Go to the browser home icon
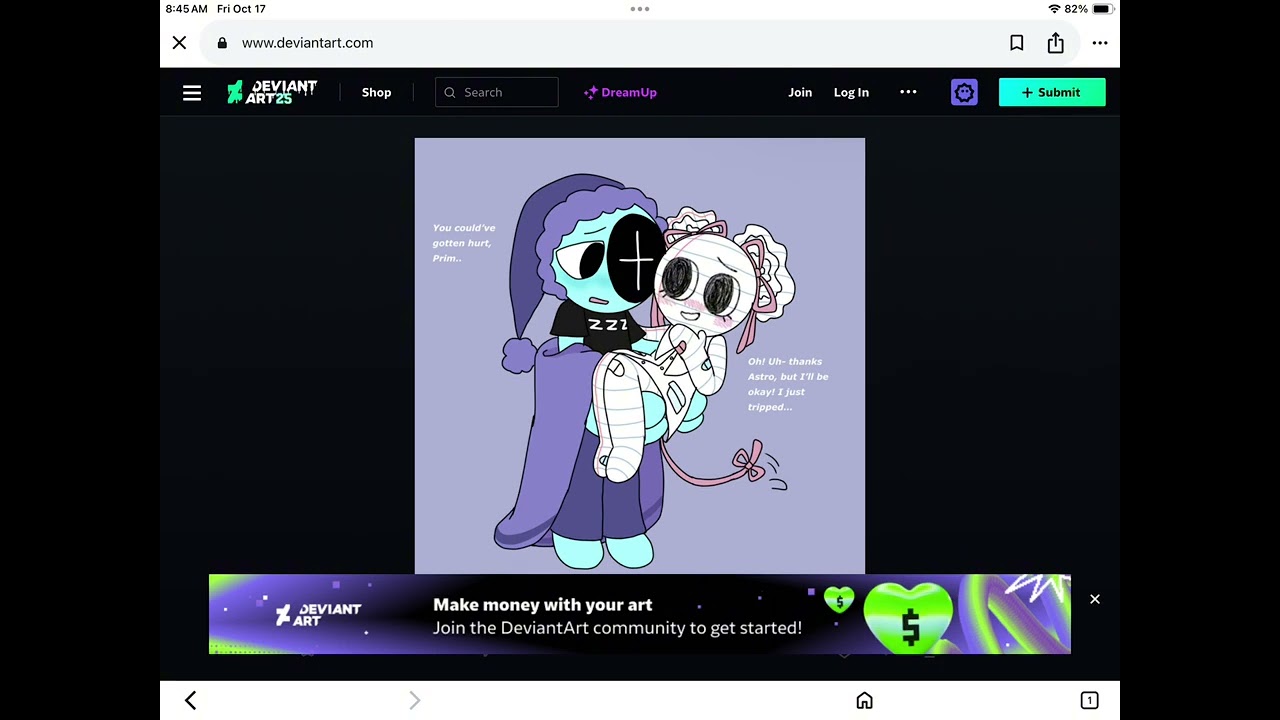 865,701
